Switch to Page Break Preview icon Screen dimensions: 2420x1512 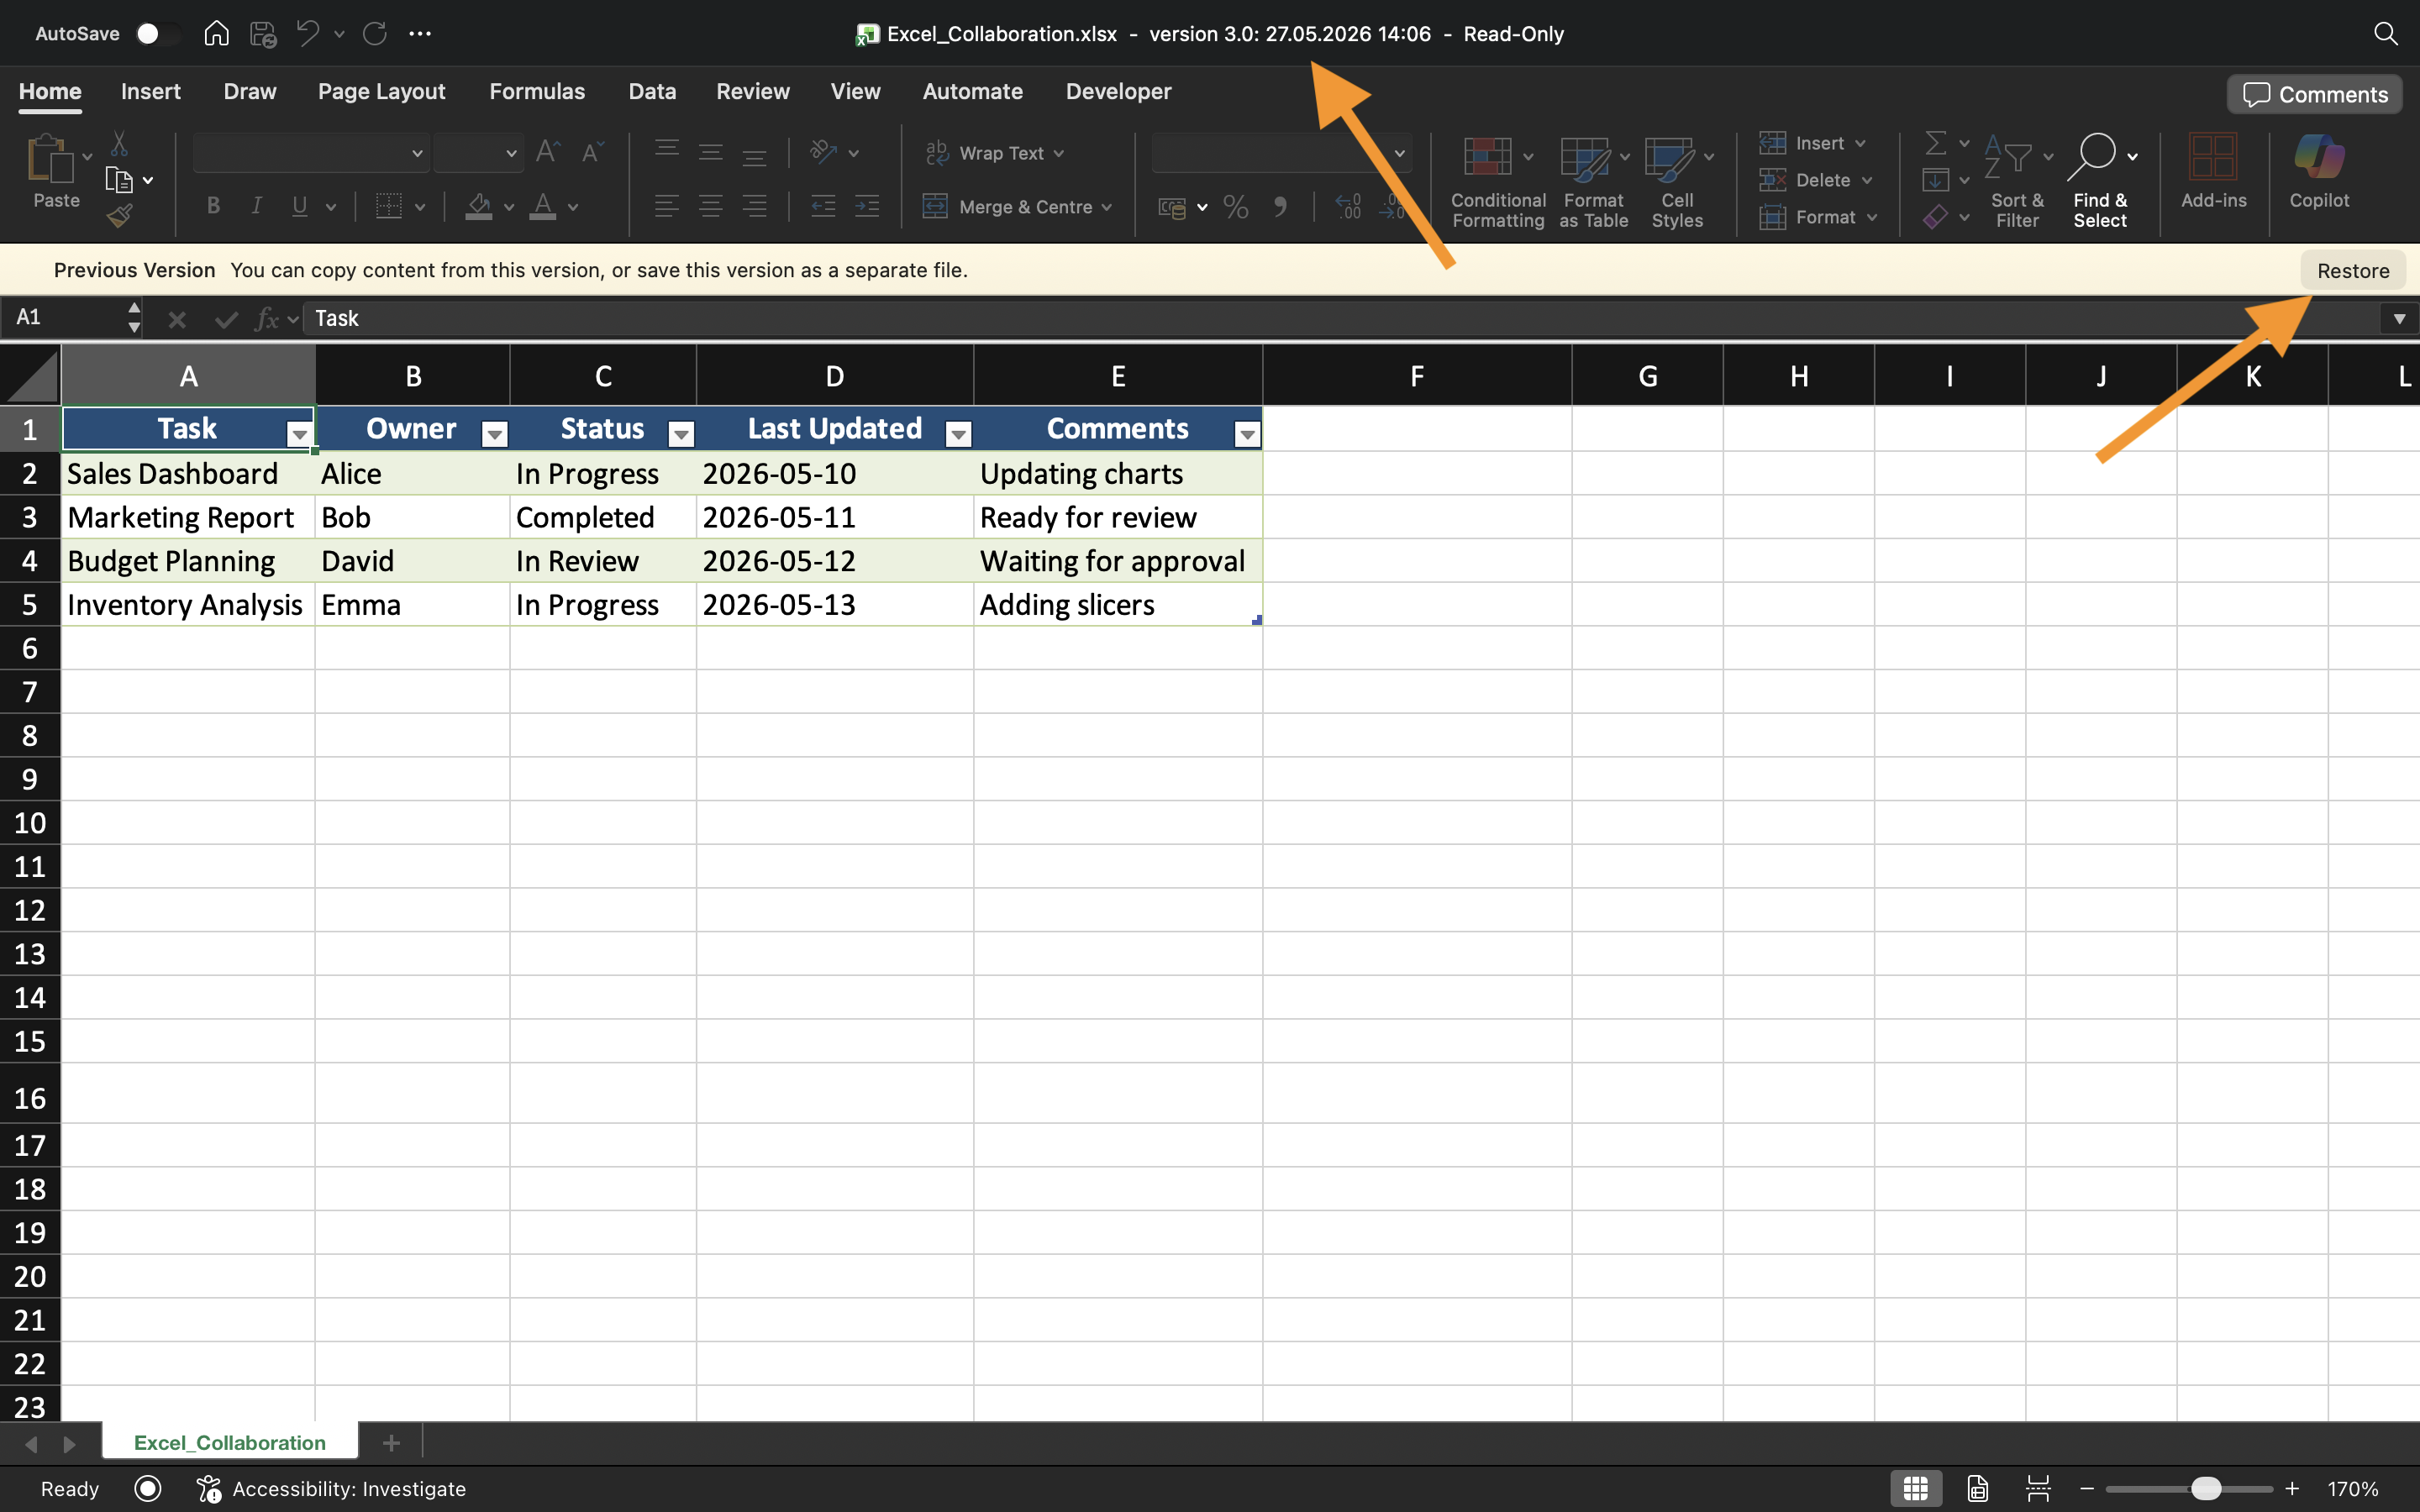coord(2037,1488)
